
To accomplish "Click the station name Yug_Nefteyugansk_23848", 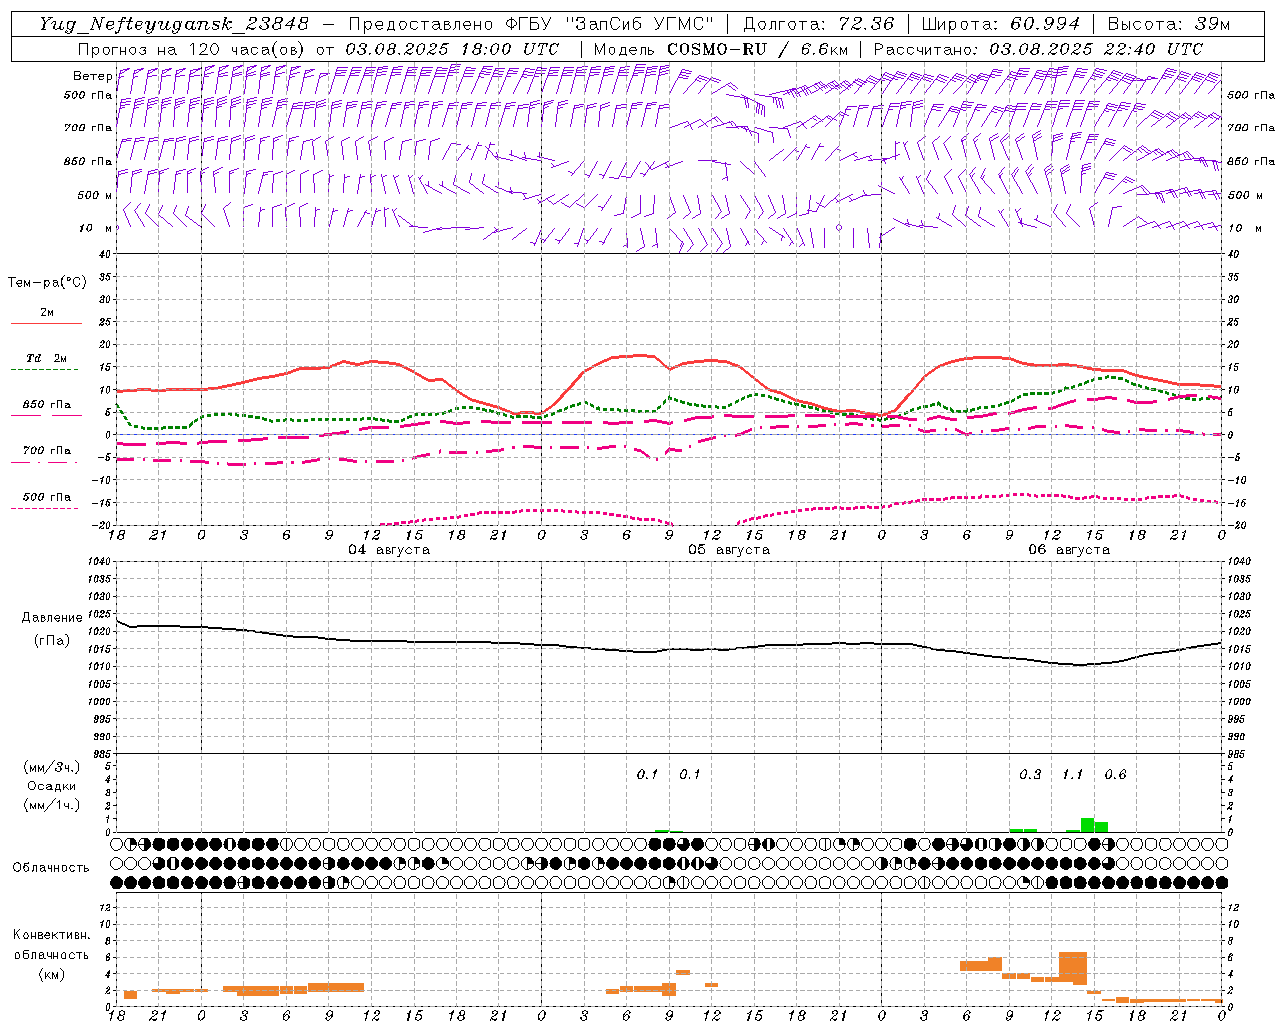I will 174,24.
